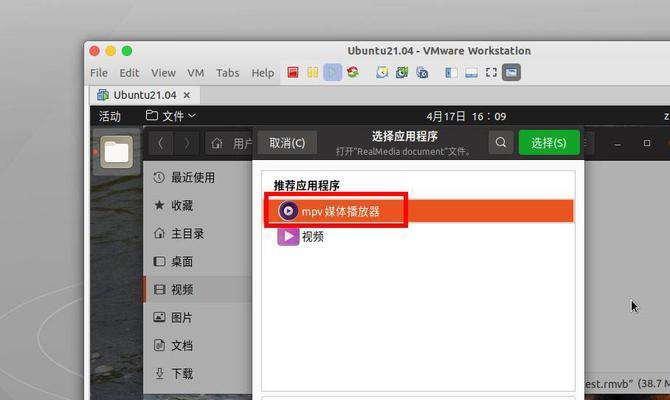Open the snapshot manager icon
The height and width of the screenshot is (400, 670).
pyautogui.click(x=422, y=72)
